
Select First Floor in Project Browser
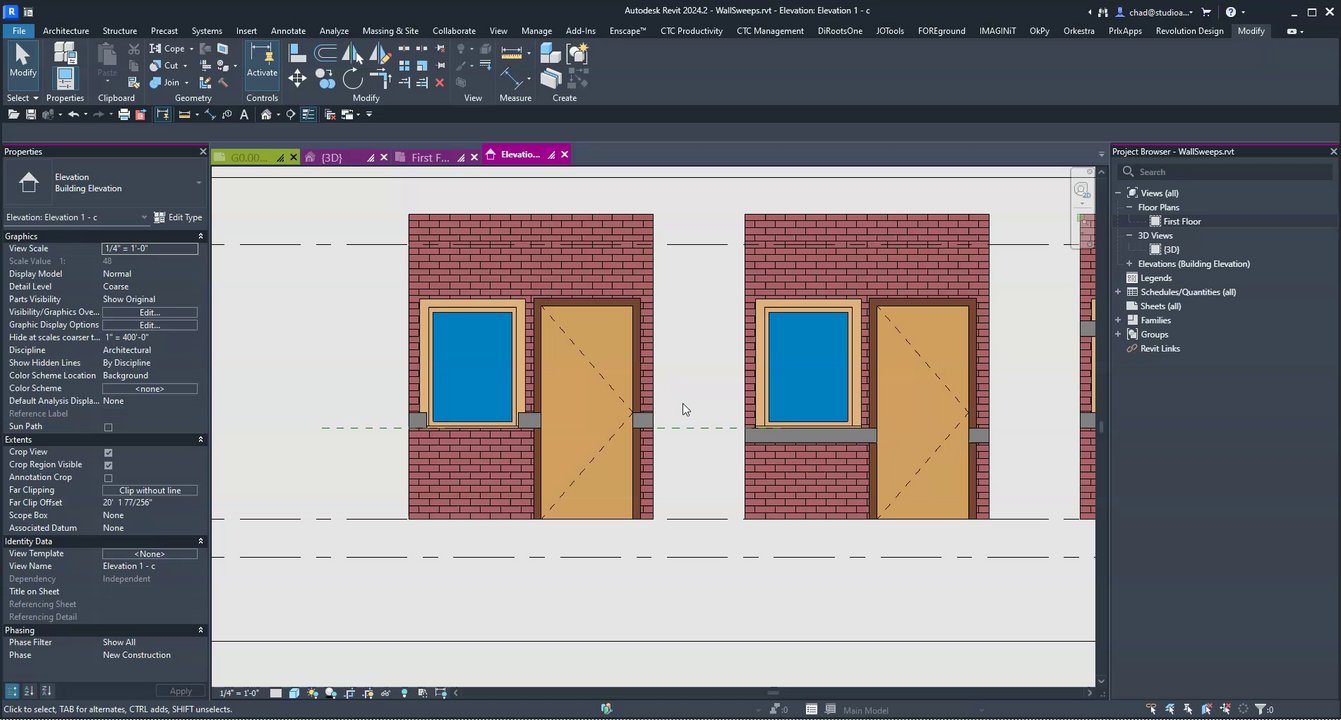1181,222
